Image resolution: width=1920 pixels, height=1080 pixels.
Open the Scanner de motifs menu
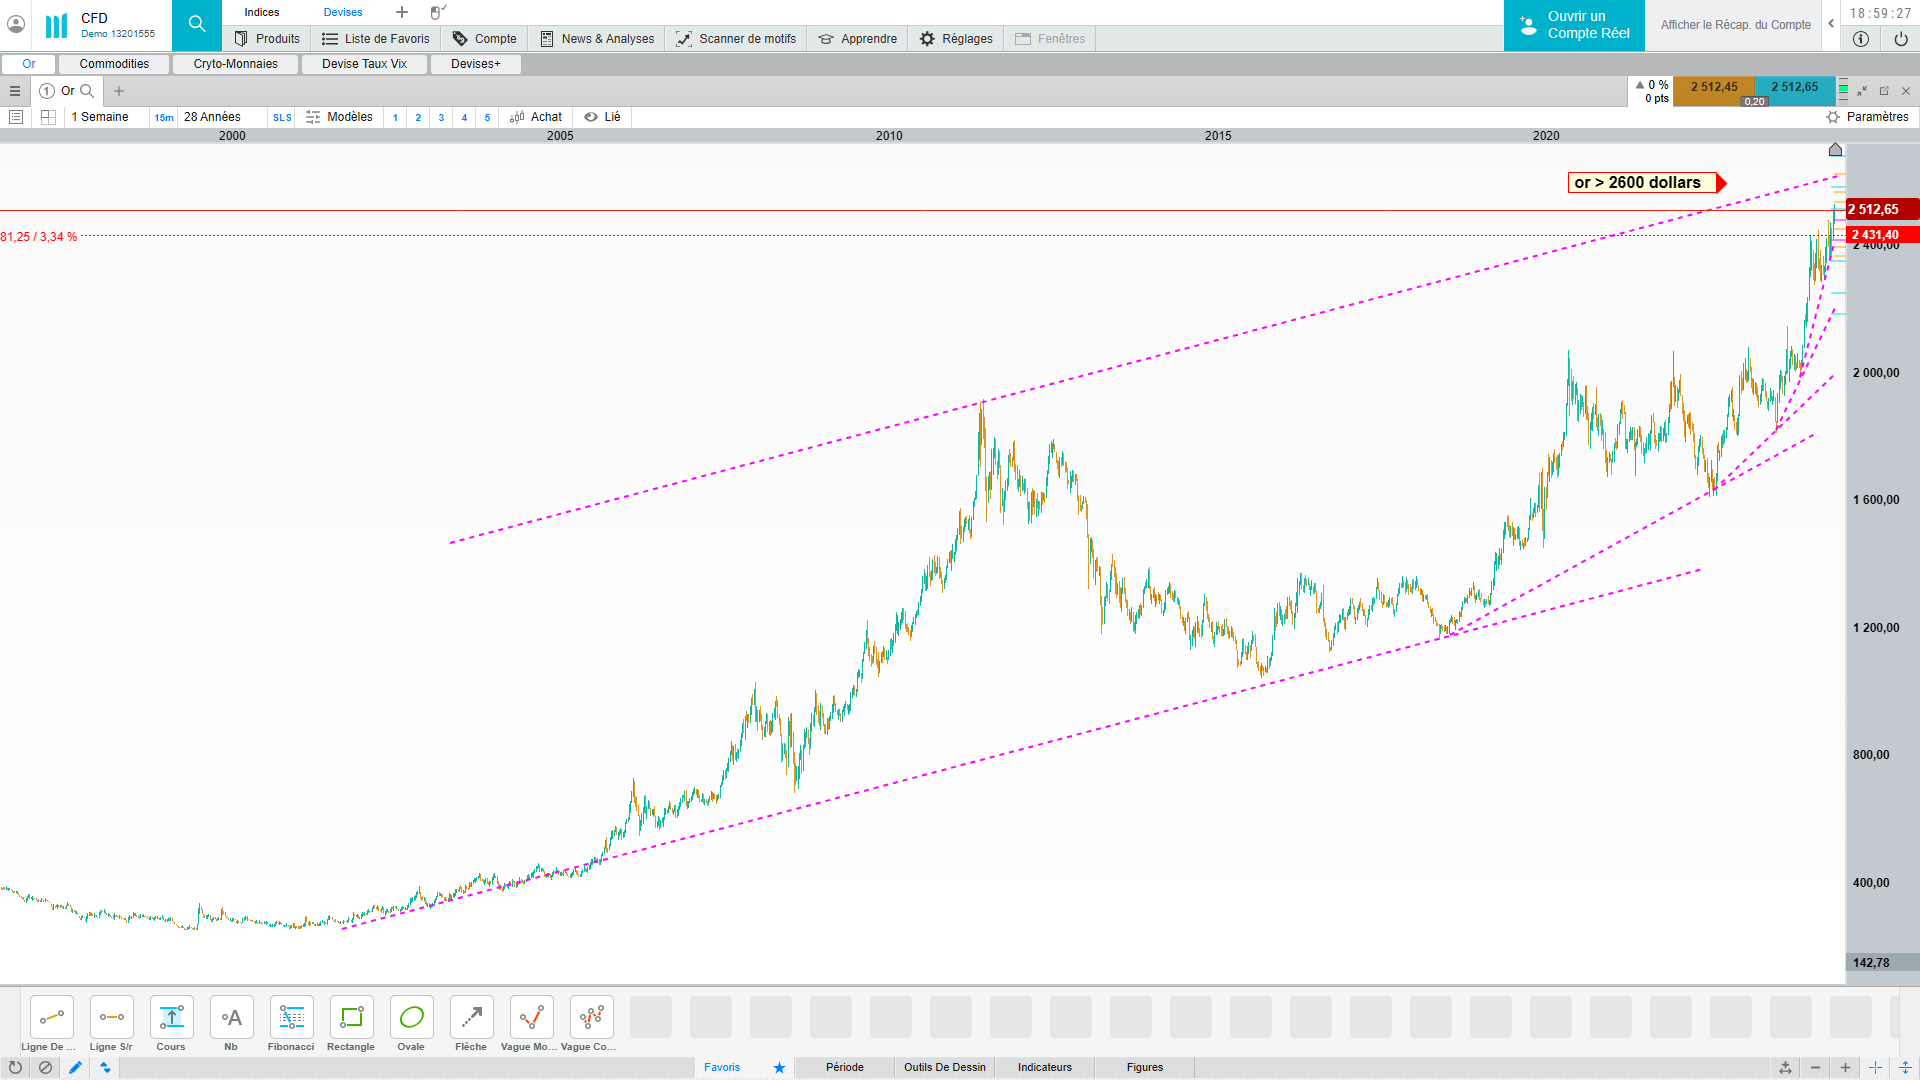[x=736, y=39]
